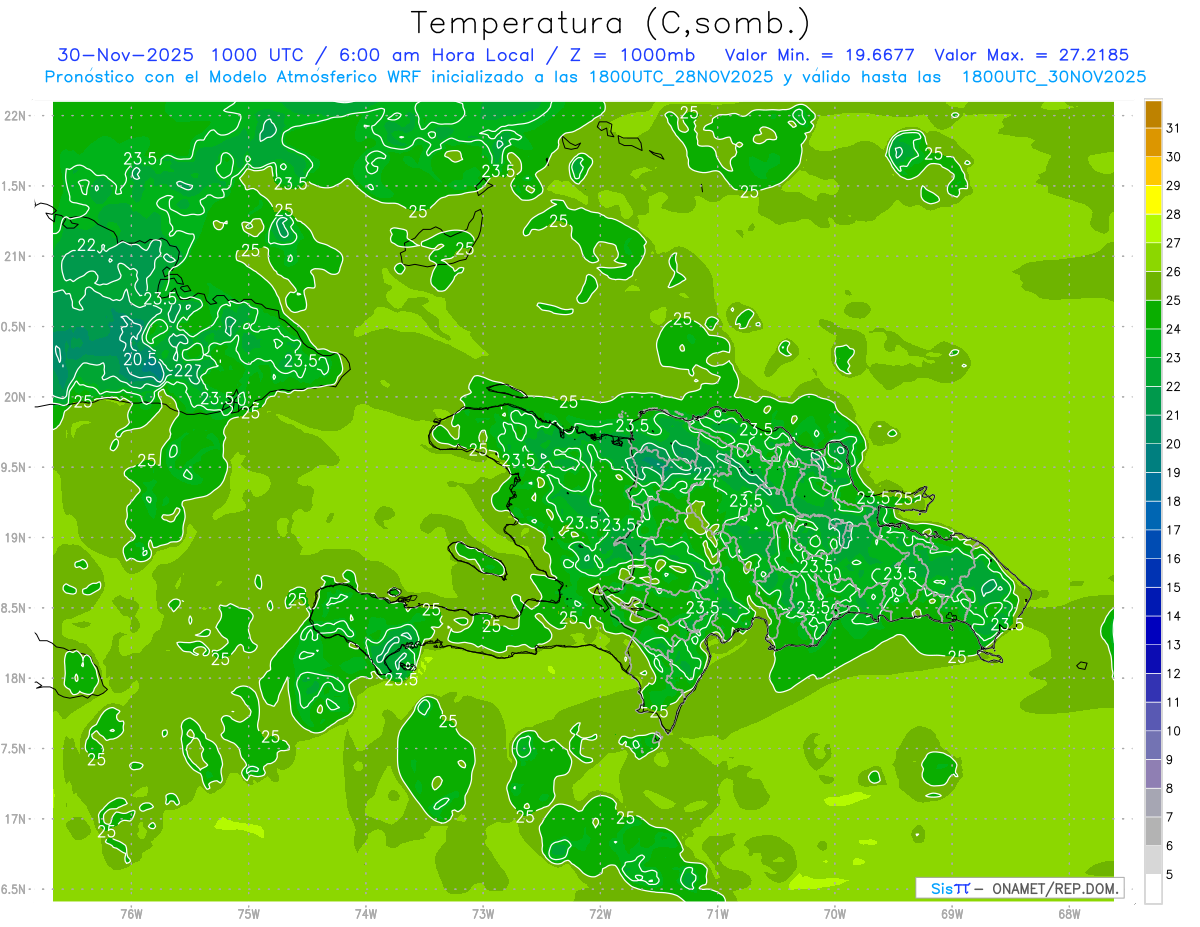Click the "20.5" contour label over Cuba
The width and height of the screenshot is (1200, 927).
coord(140,359)
